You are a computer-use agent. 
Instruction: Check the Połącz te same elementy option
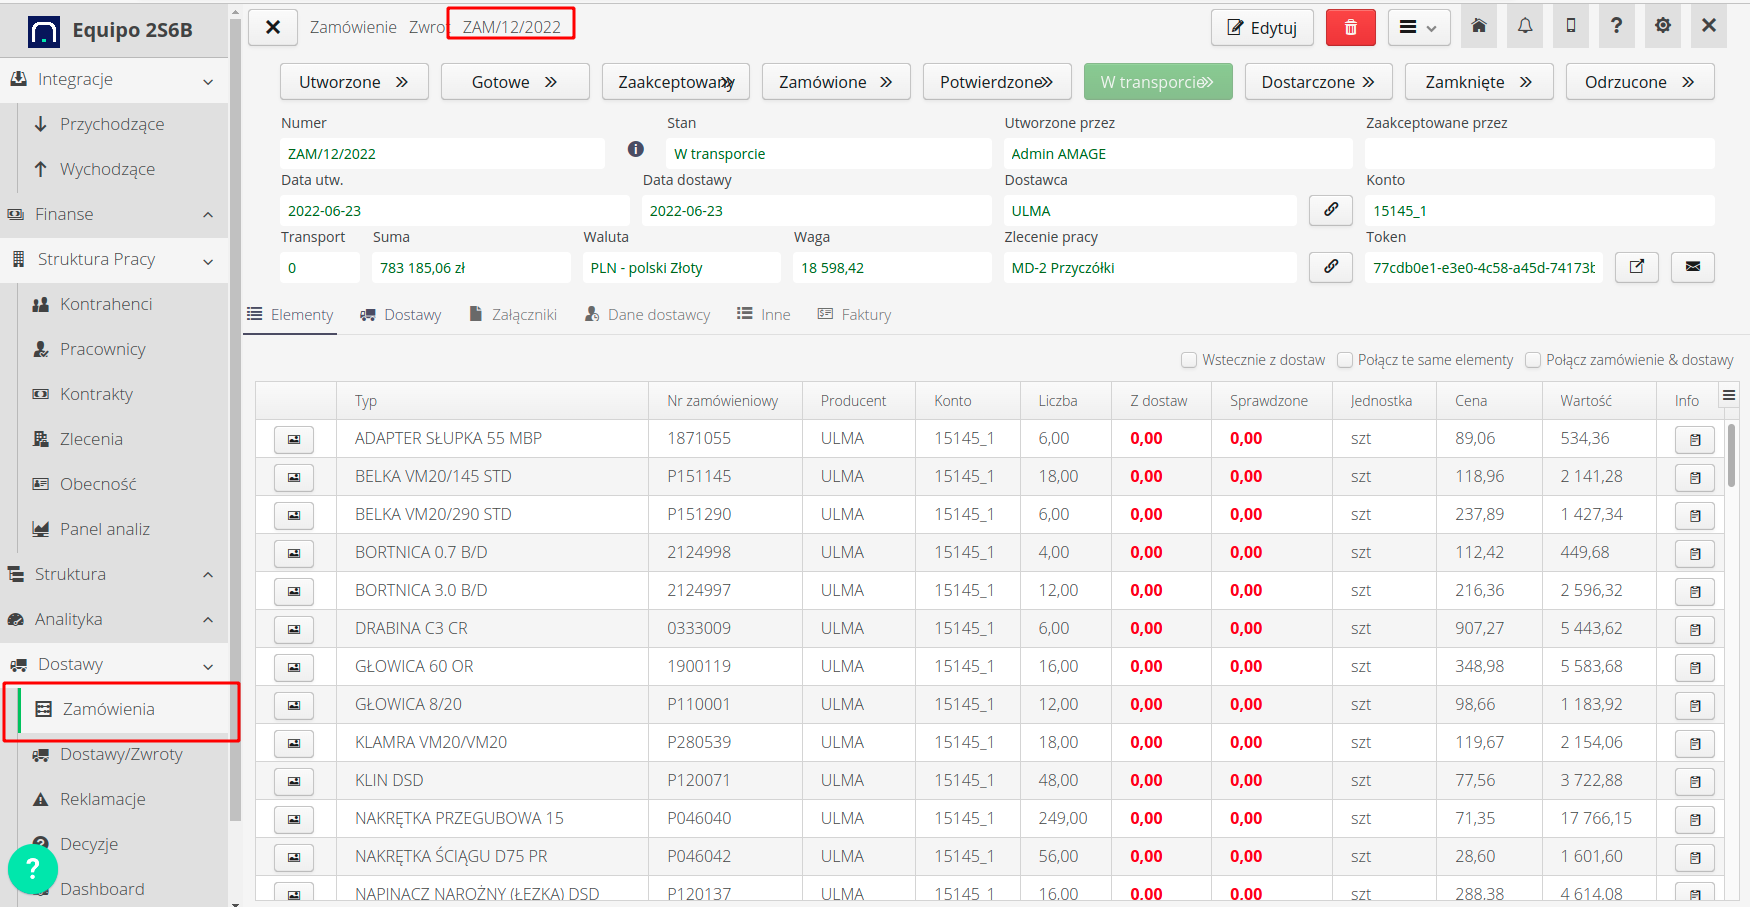(x=1345, y=359)
